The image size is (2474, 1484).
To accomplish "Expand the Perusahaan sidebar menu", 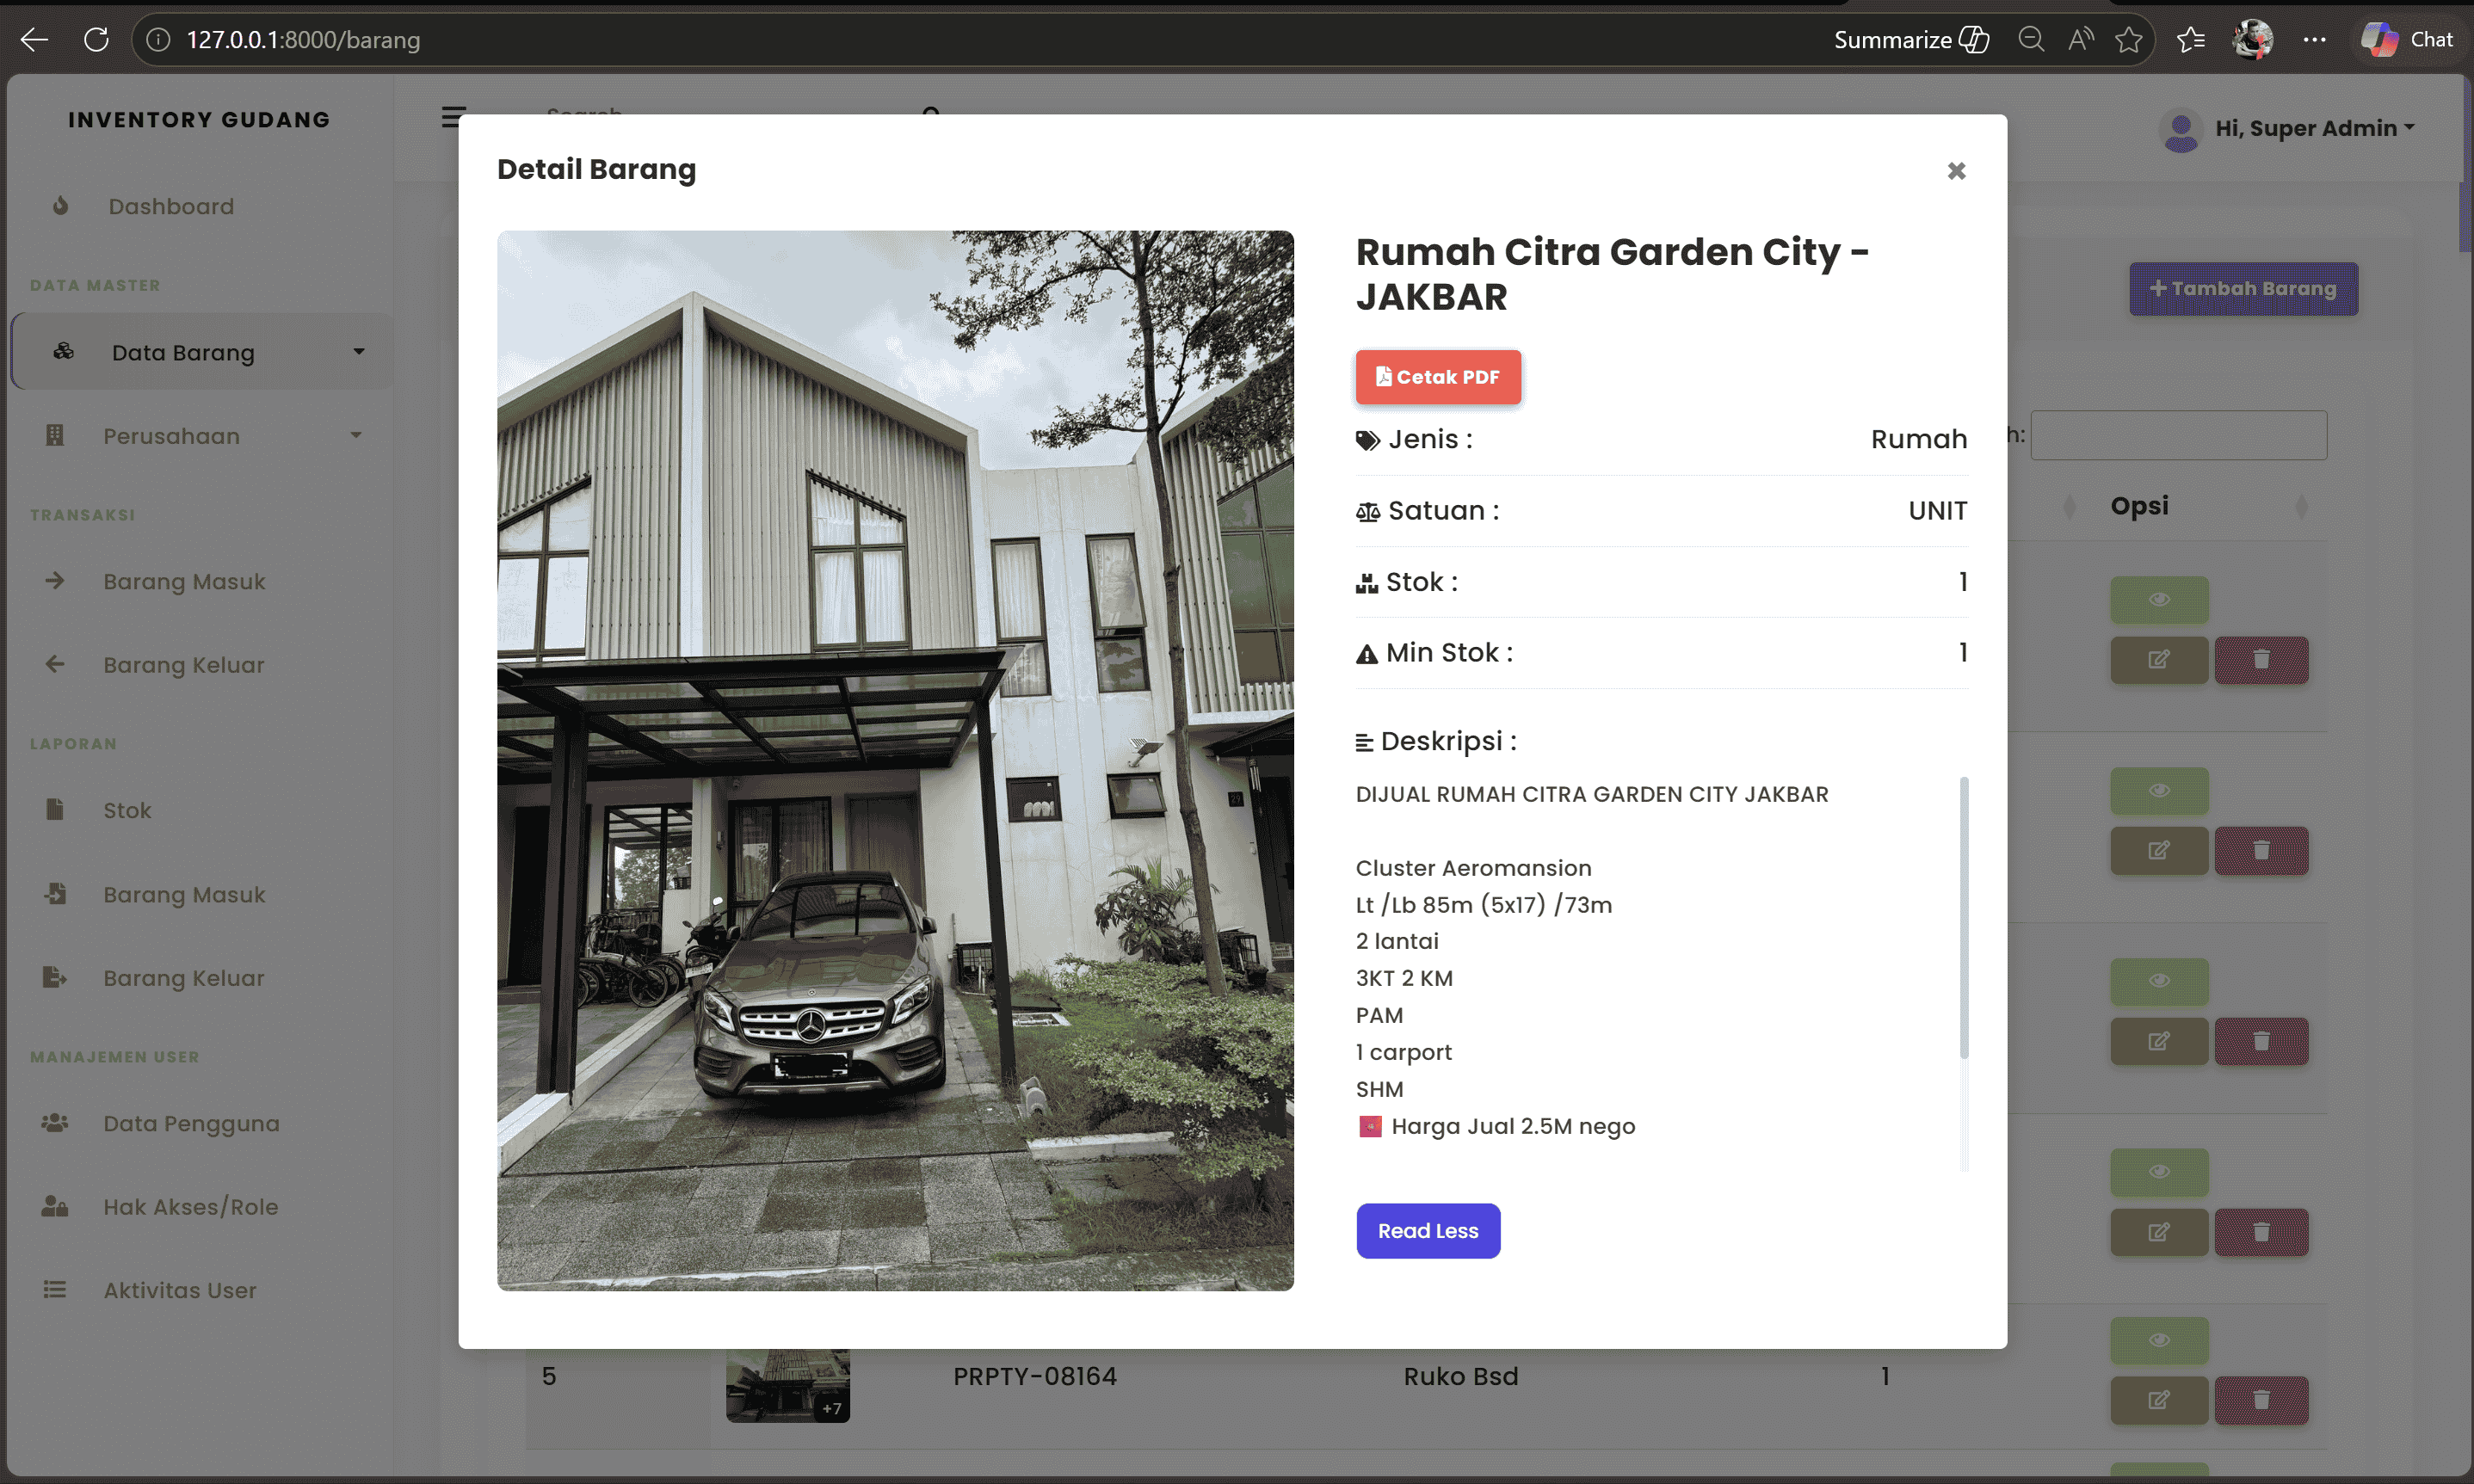I will click(x=202, y=436).
